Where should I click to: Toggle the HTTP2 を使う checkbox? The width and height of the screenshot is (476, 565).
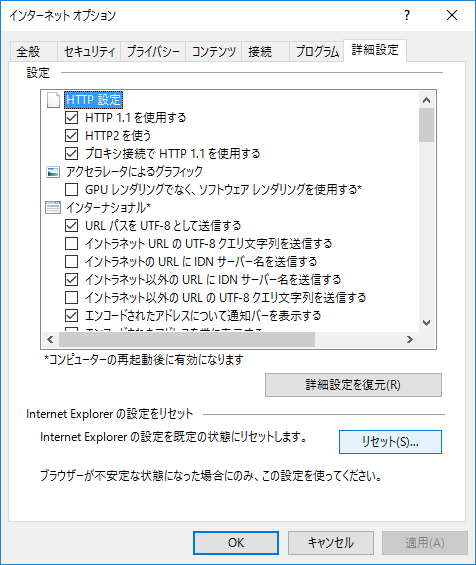(71, 135)
